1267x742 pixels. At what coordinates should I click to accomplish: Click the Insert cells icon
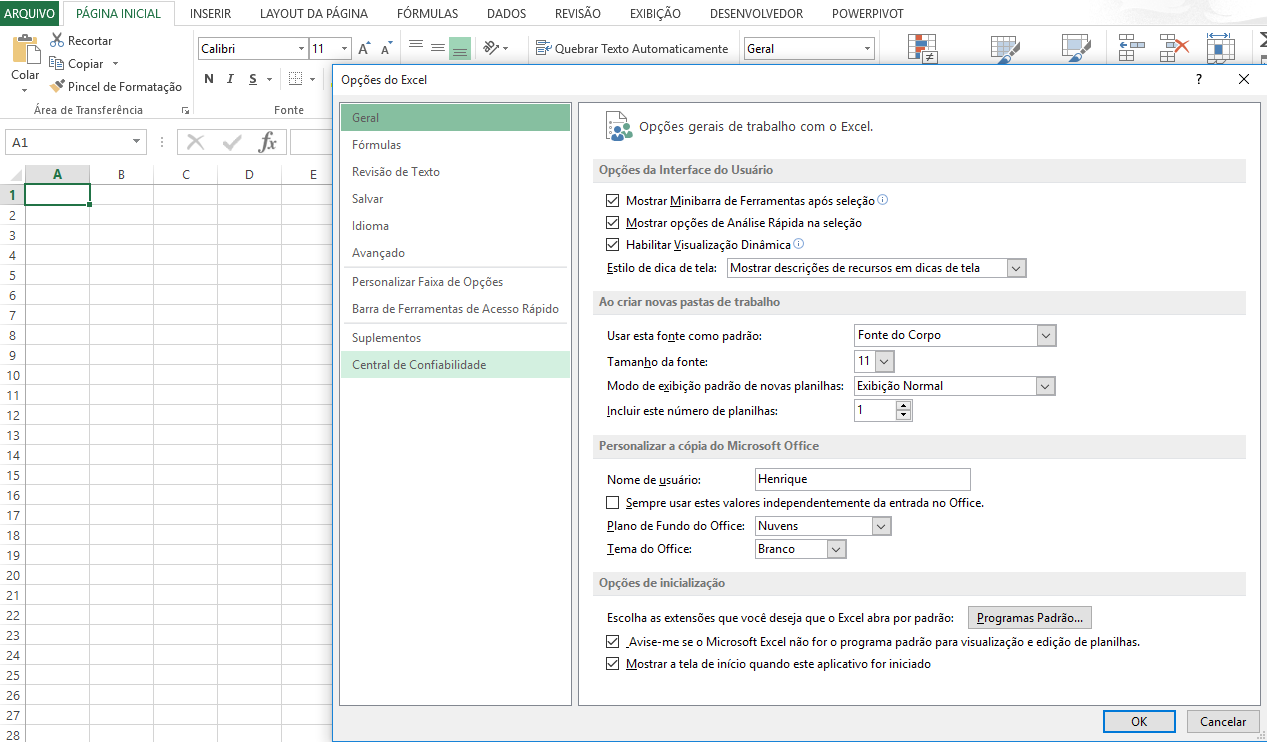(x=1131, y=49)
